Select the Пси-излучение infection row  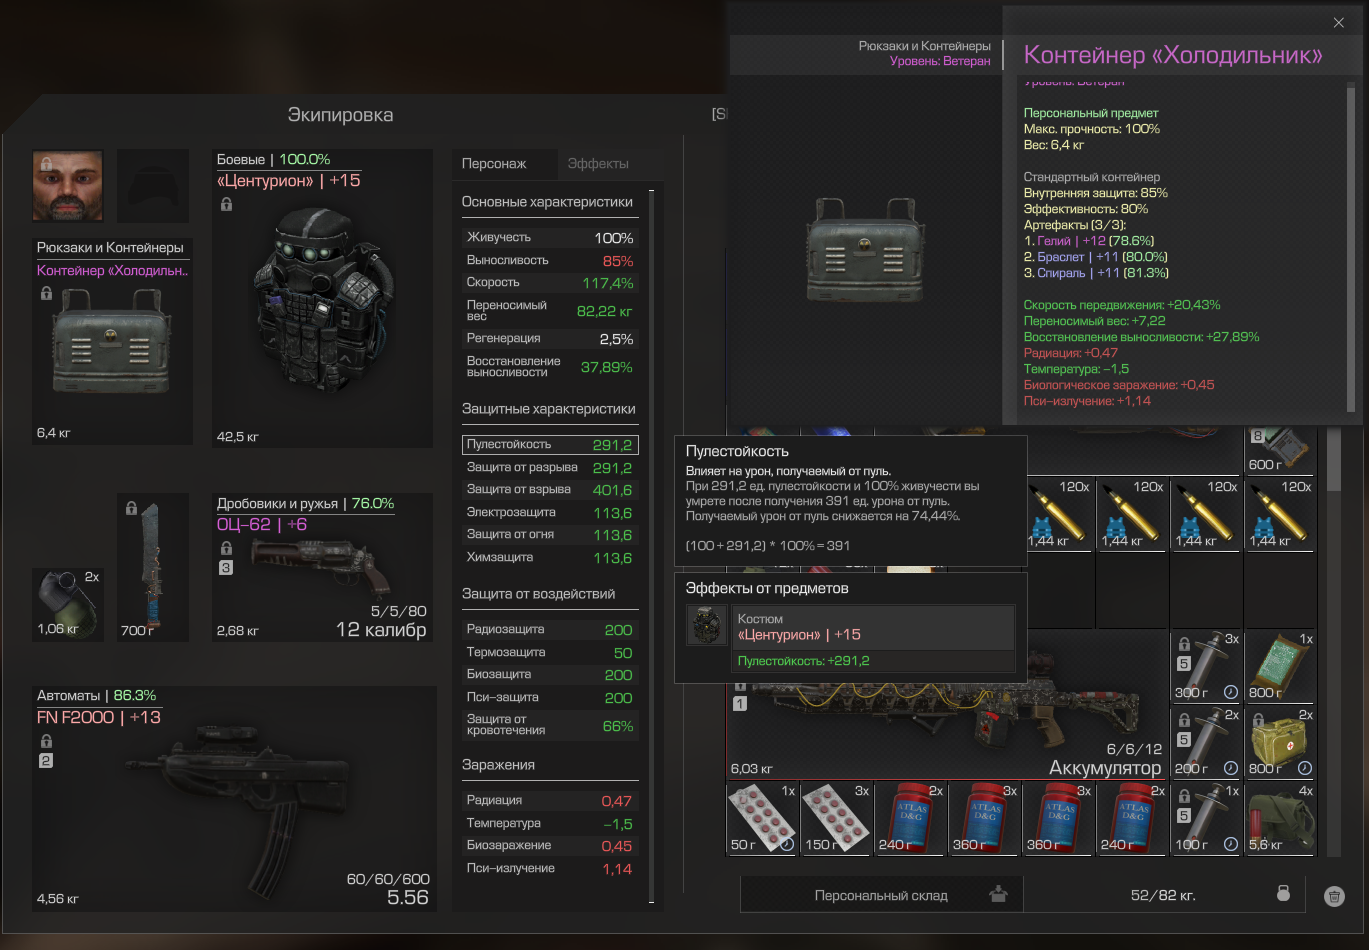coord(550,868)
